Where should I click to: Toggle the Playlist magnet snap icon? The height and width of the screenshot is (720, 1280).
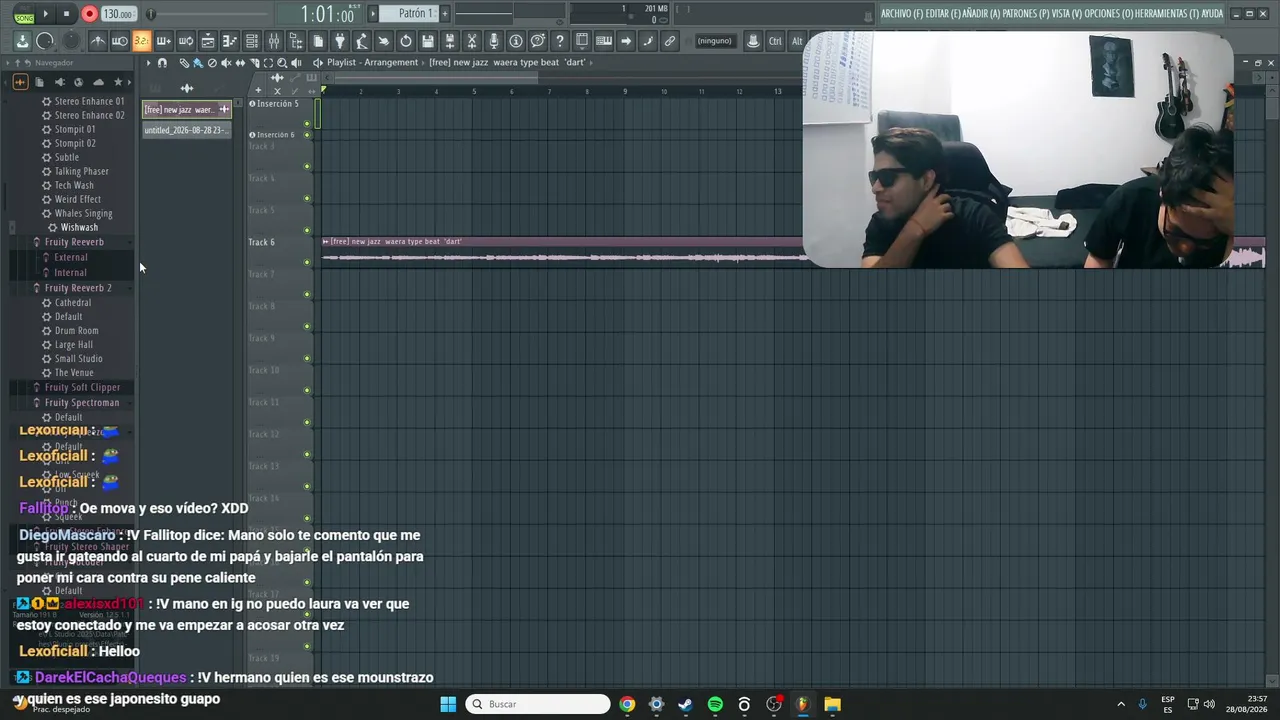pyautogui.click(x=162, y=63)
